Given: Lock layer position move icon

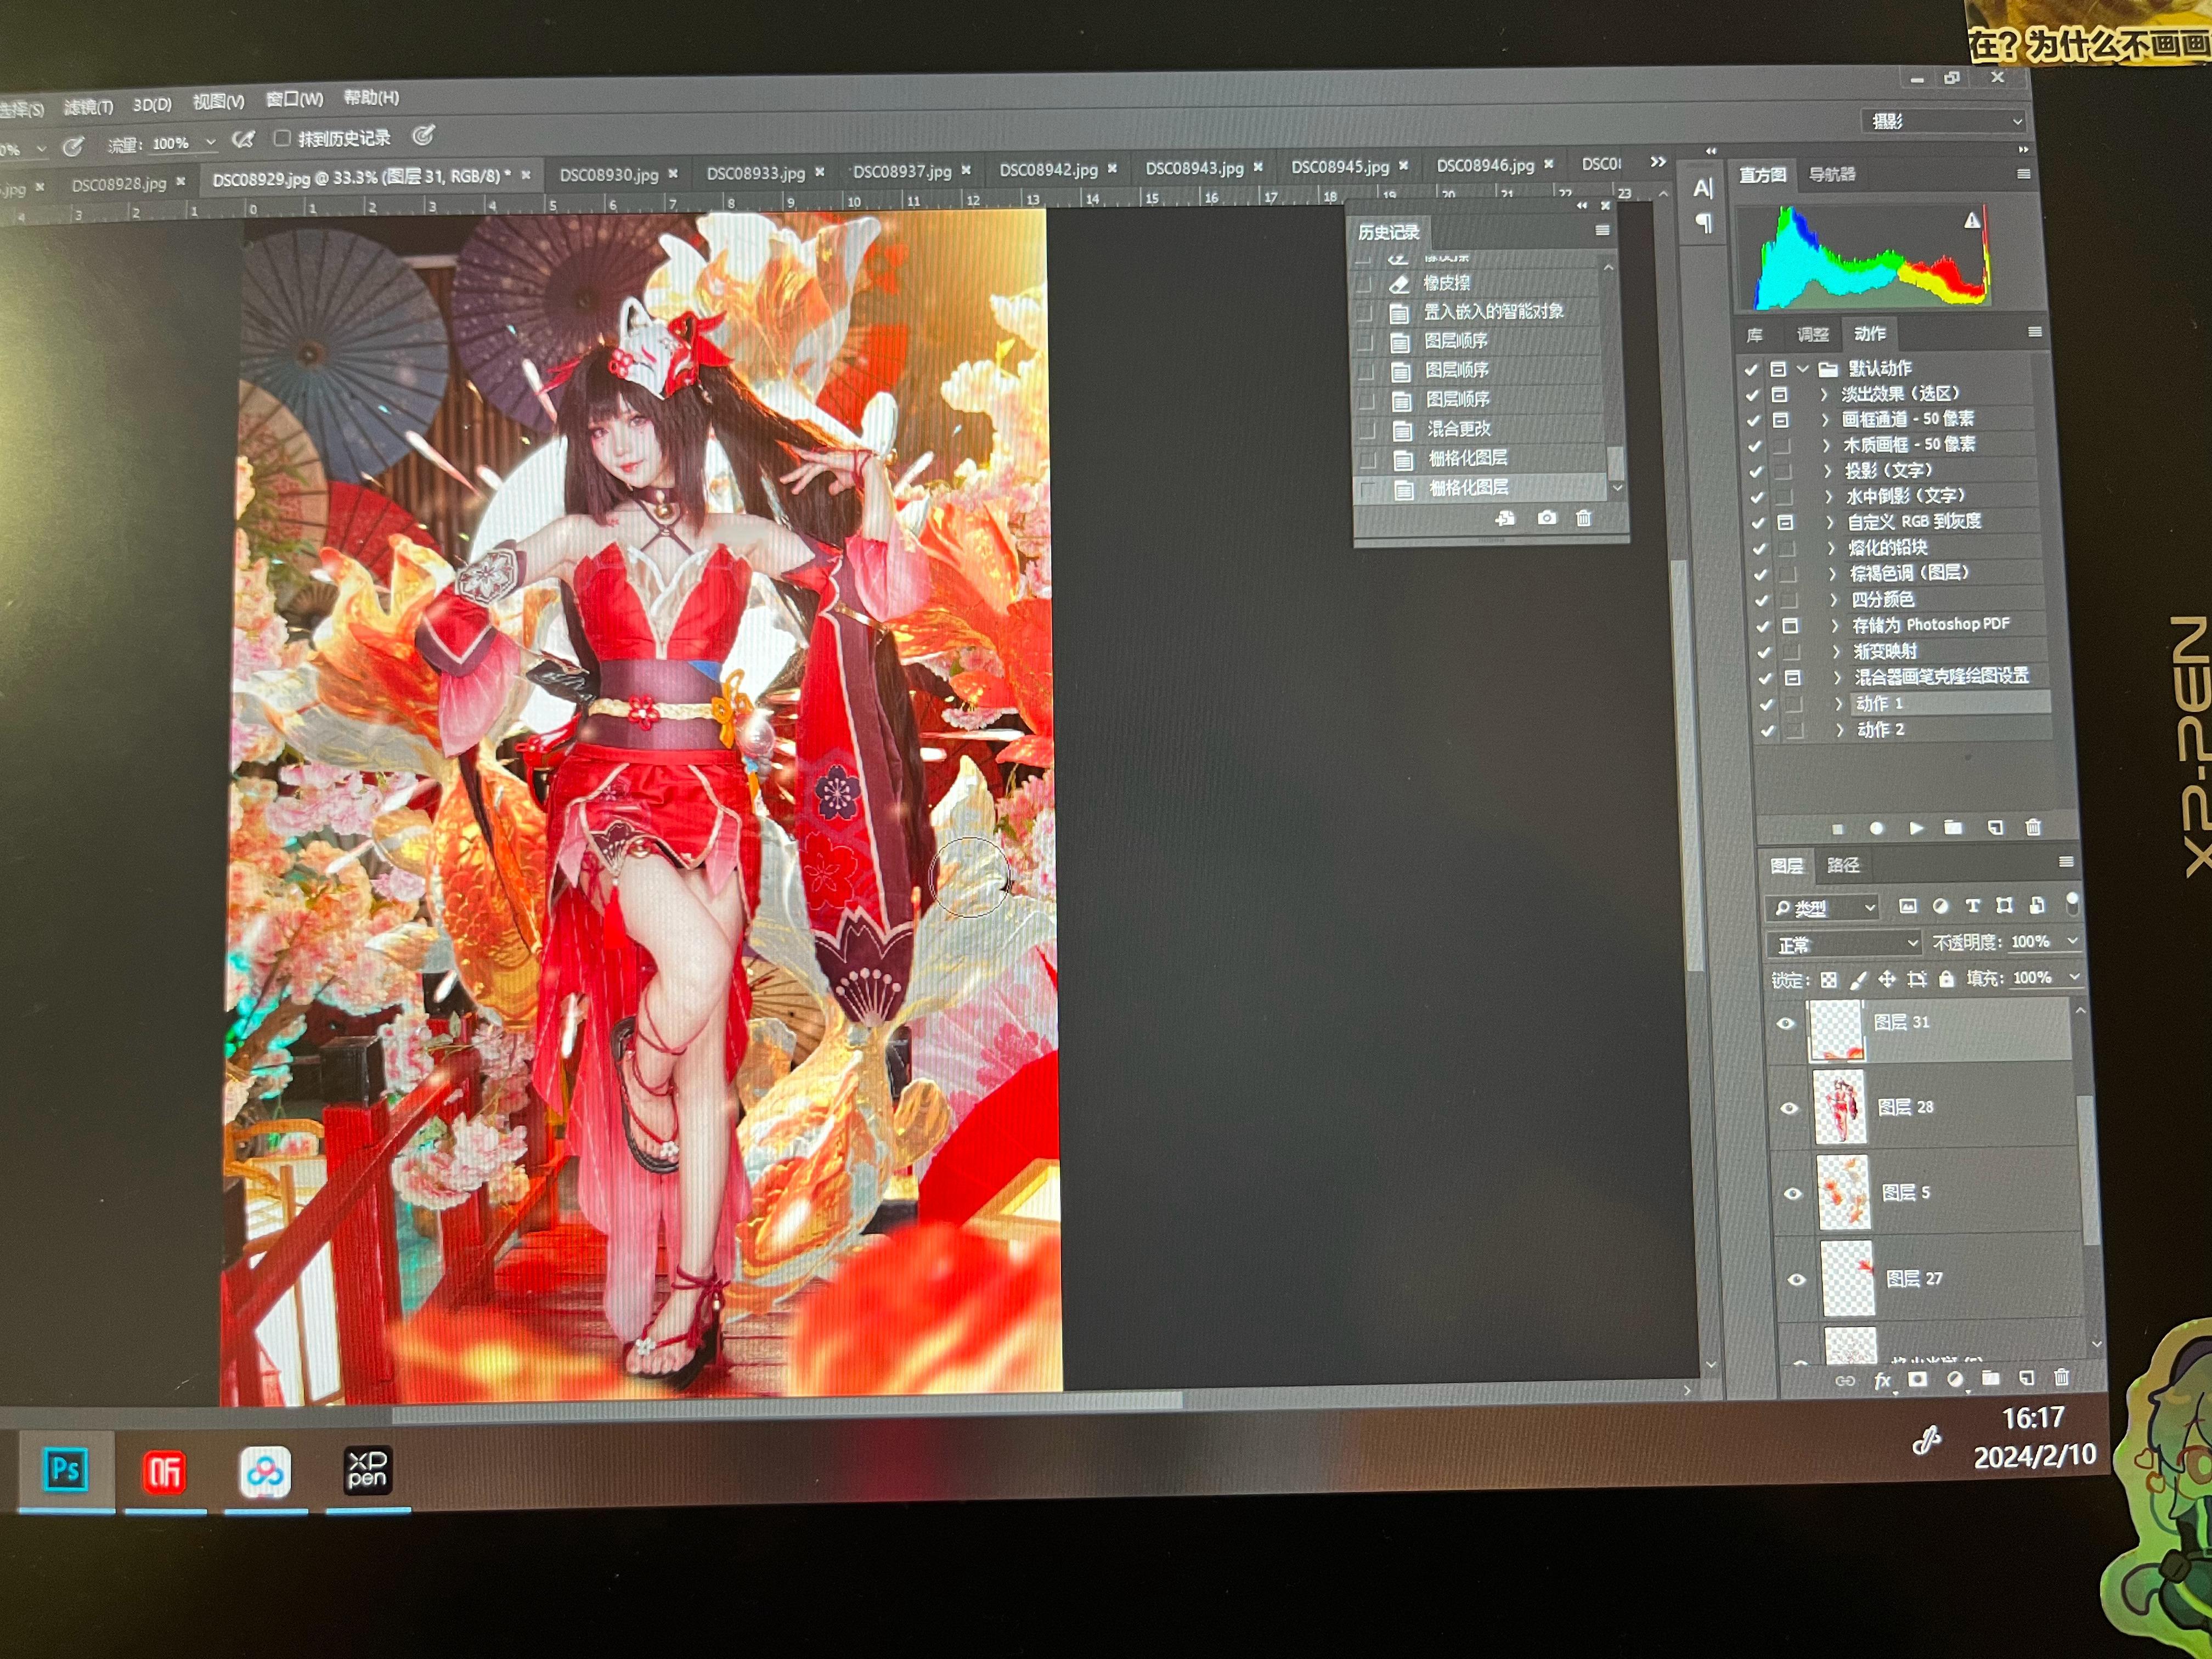Looking at the screenshot, I should [1887, 979].
